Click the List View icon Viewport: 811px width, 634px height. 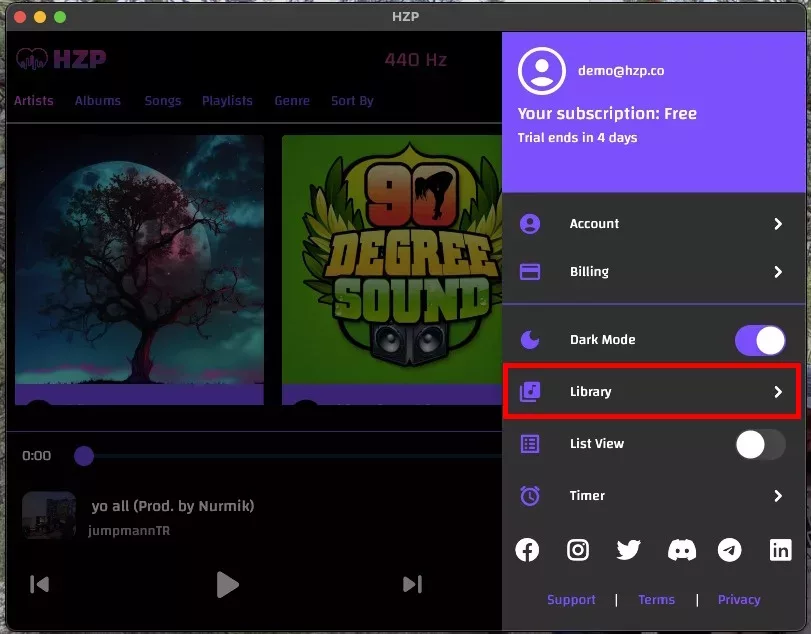530,444
